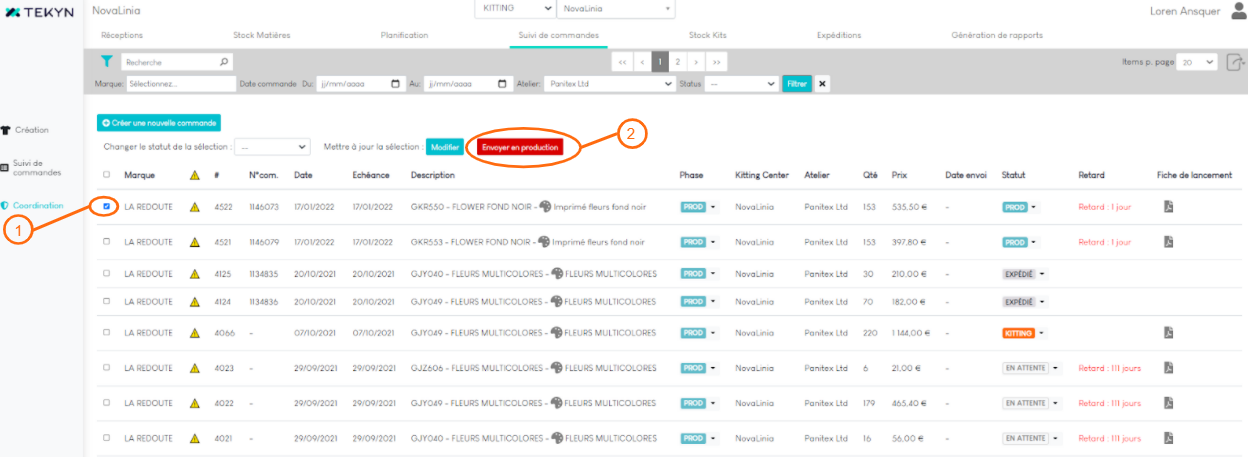Screen dimensions: 1248x457
Task: Clear filters with the X button
Action: pyautogui.click(x=822, y=84)
